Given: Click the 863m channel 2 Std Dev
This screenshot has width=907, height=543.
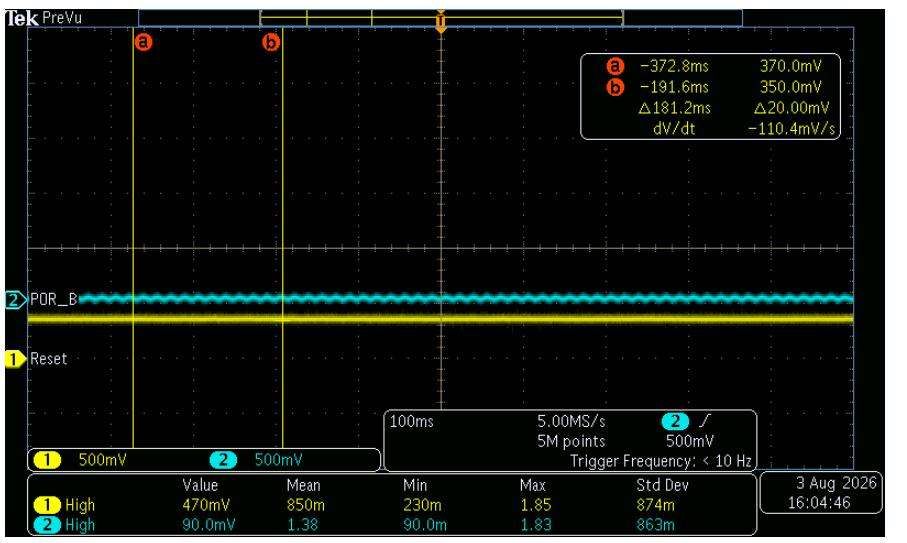Looking at the screenshot, I should coord(655,525).
